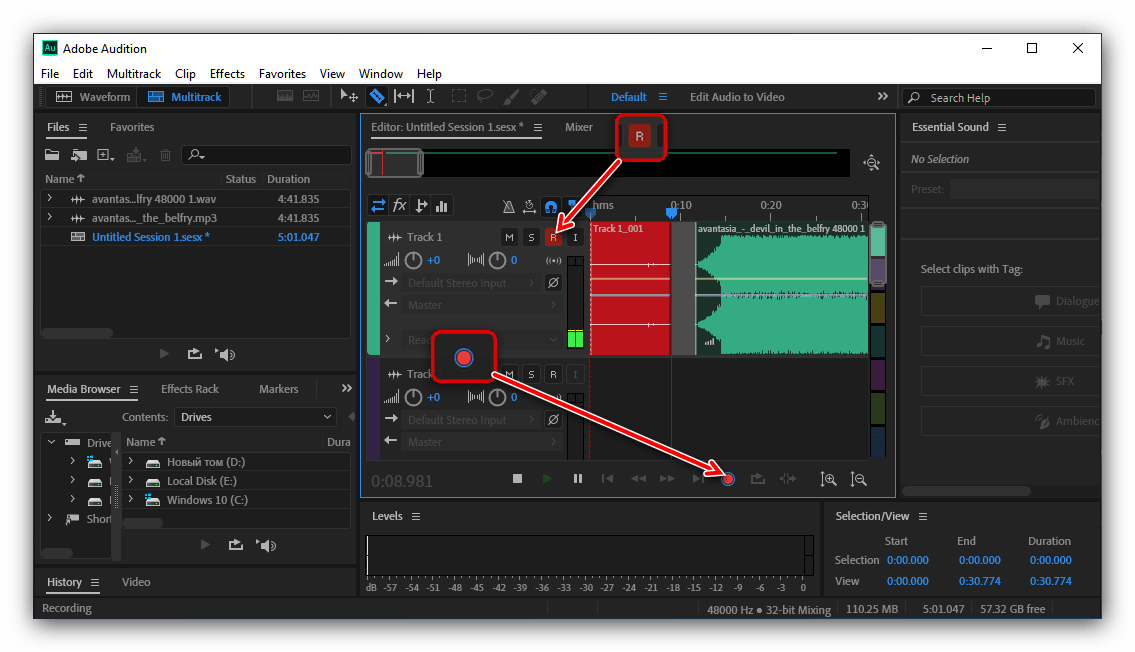Image resolution: width=1135 pixels, height=652 pixels.
Task: Open the Multitrack menu
Action: click(134, 74)
